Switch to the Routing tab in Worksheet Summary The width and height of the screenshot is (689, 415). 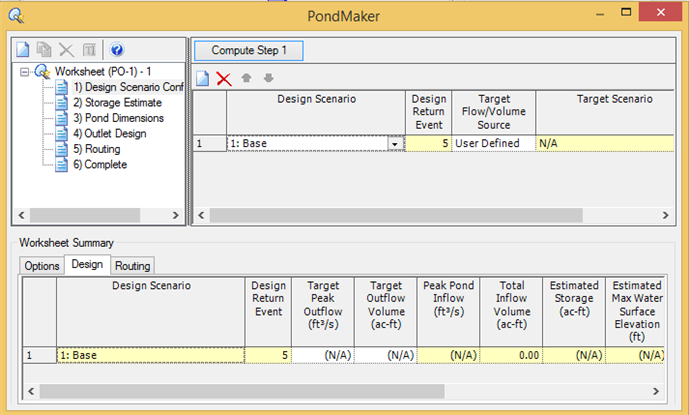[x=132, y=266]
